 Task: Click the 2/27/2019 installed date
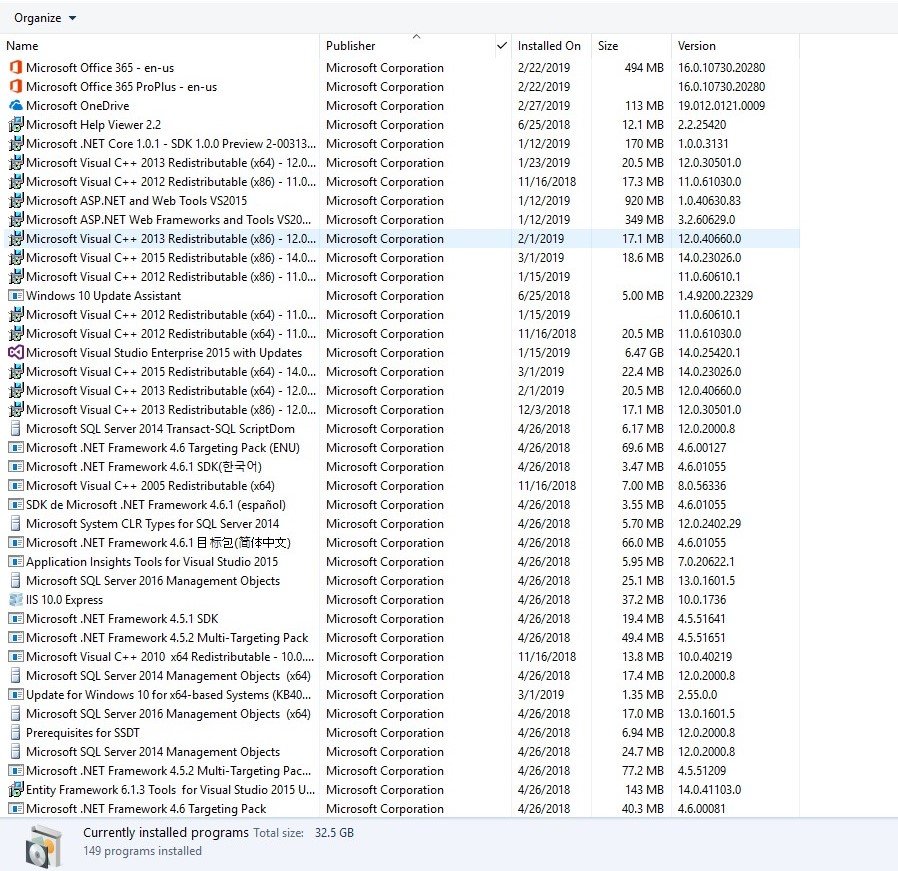coord(543,105)
